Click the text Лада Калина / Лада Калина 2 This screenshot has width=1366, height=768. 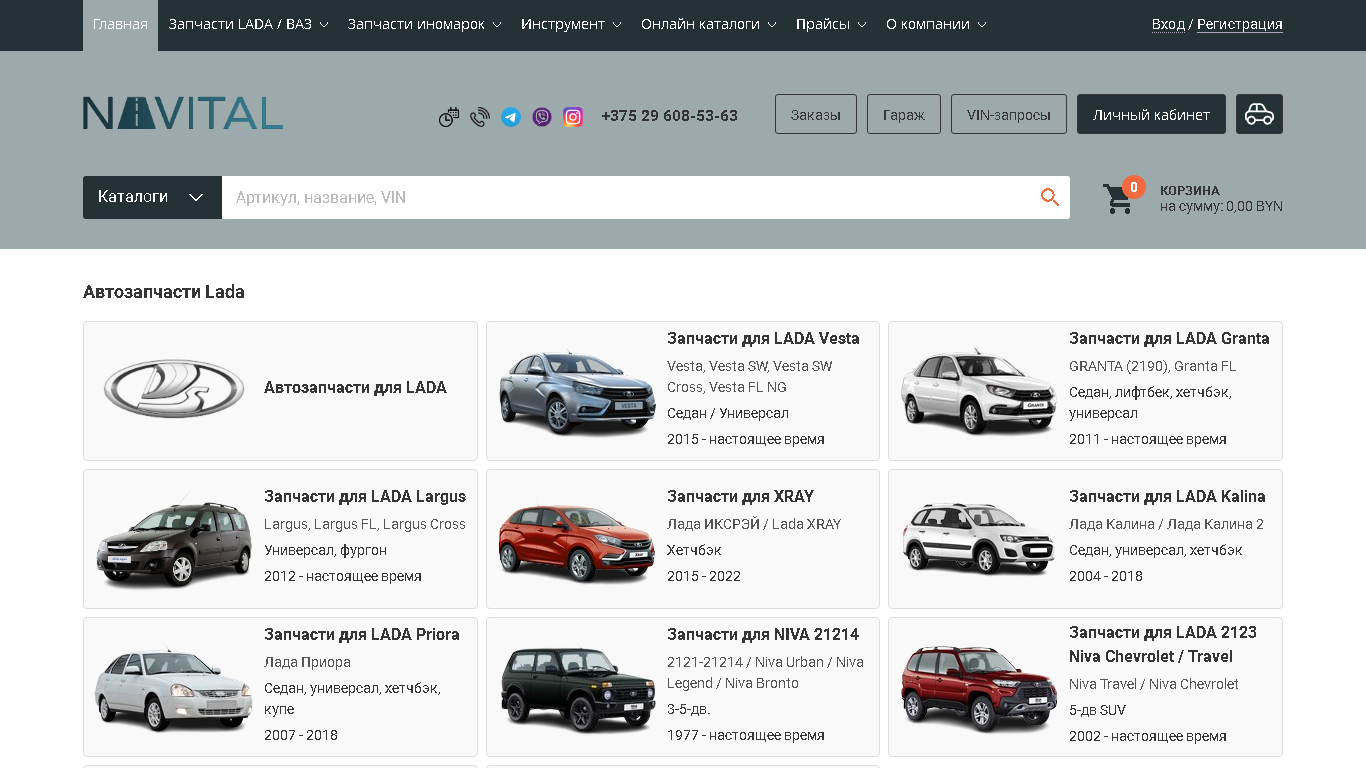tap(1166, 524)
